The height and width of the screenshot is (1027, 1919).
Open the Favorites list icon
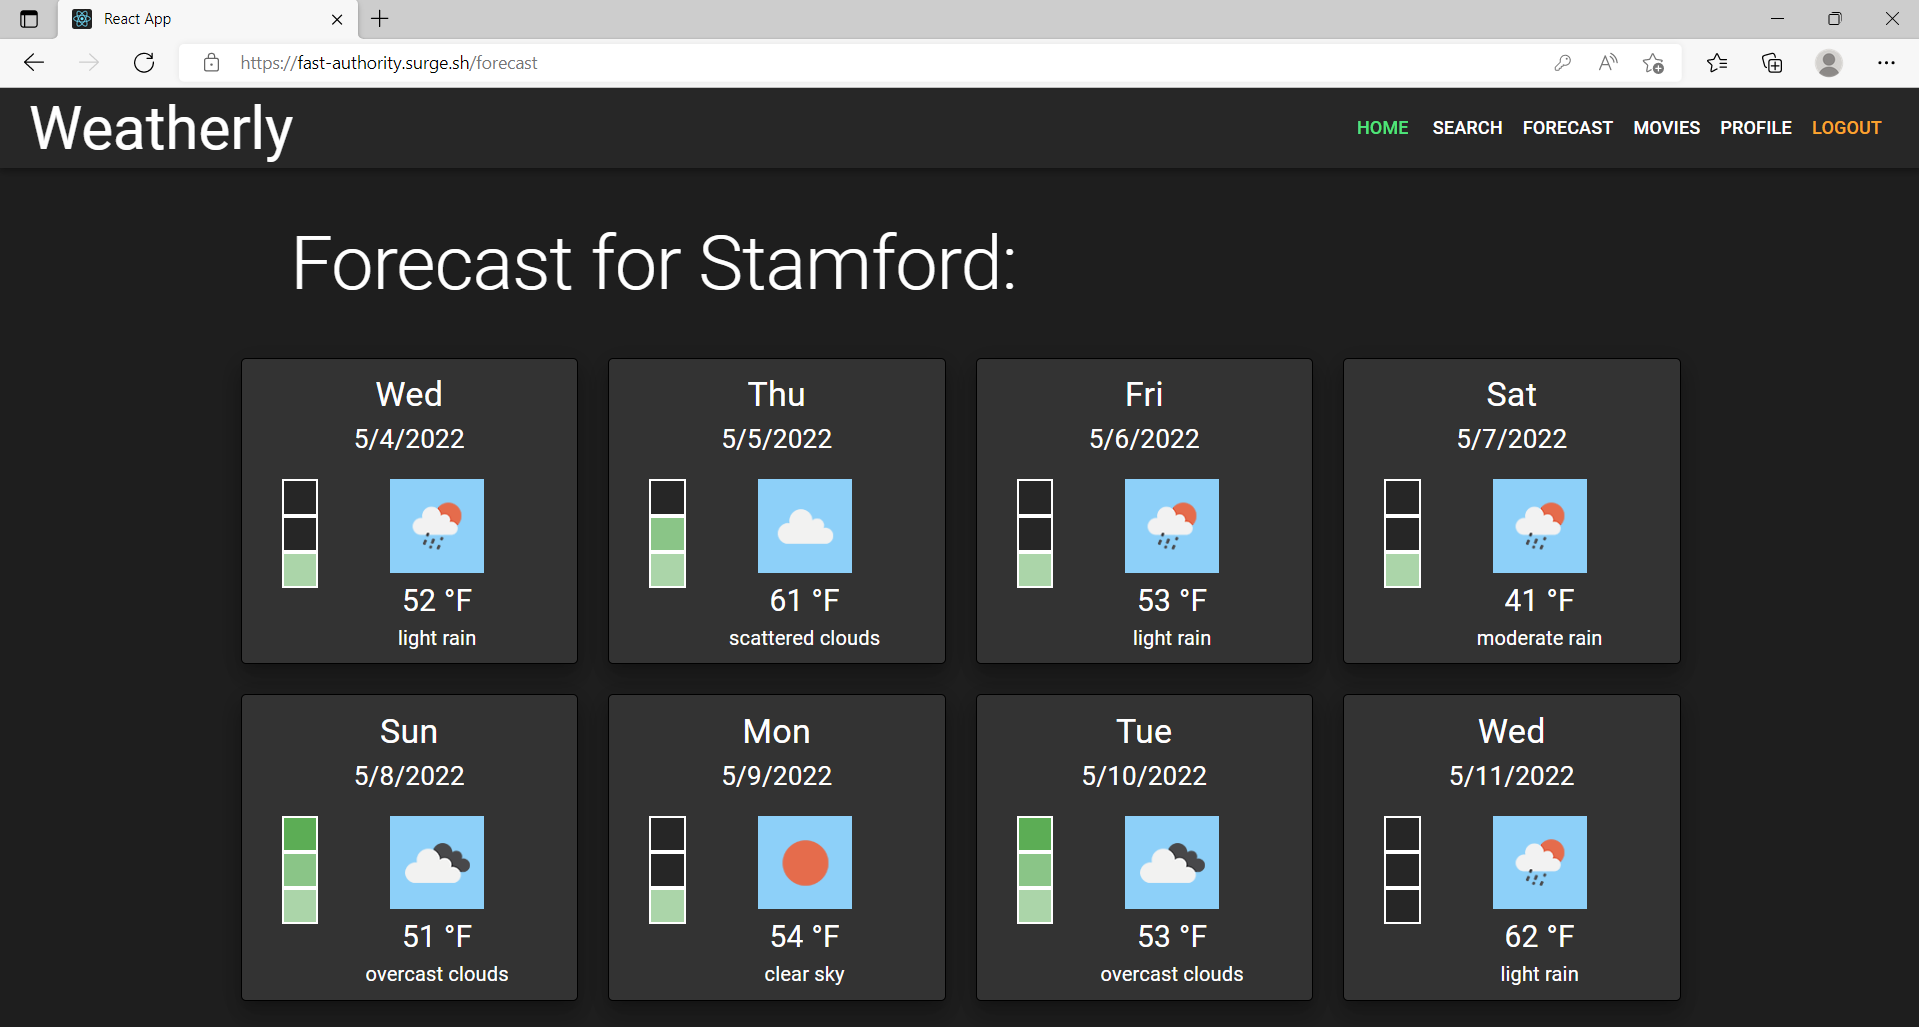(1717, 63)
